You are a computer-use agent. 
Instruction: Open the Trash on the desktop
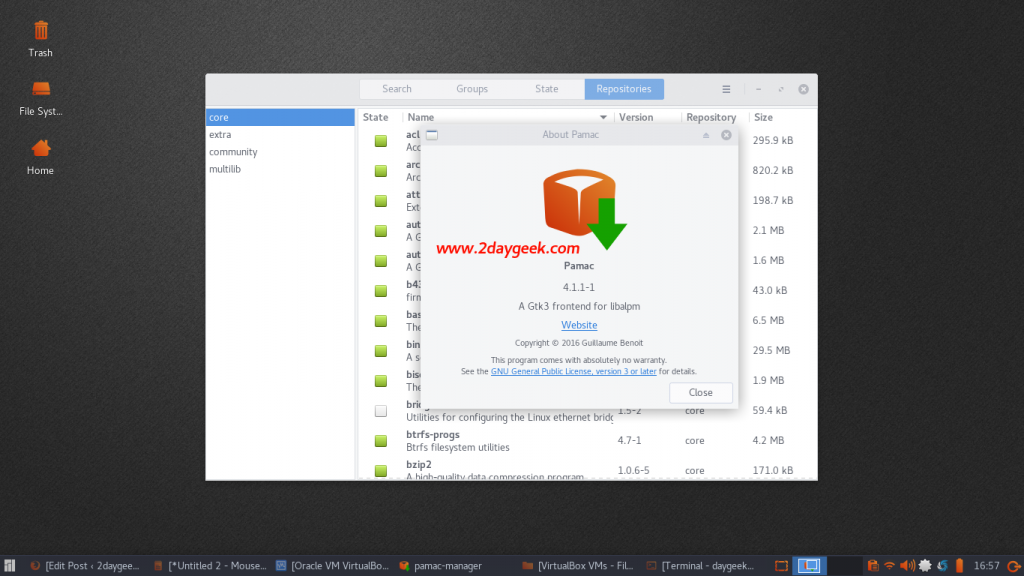click(x=40, y=32)
